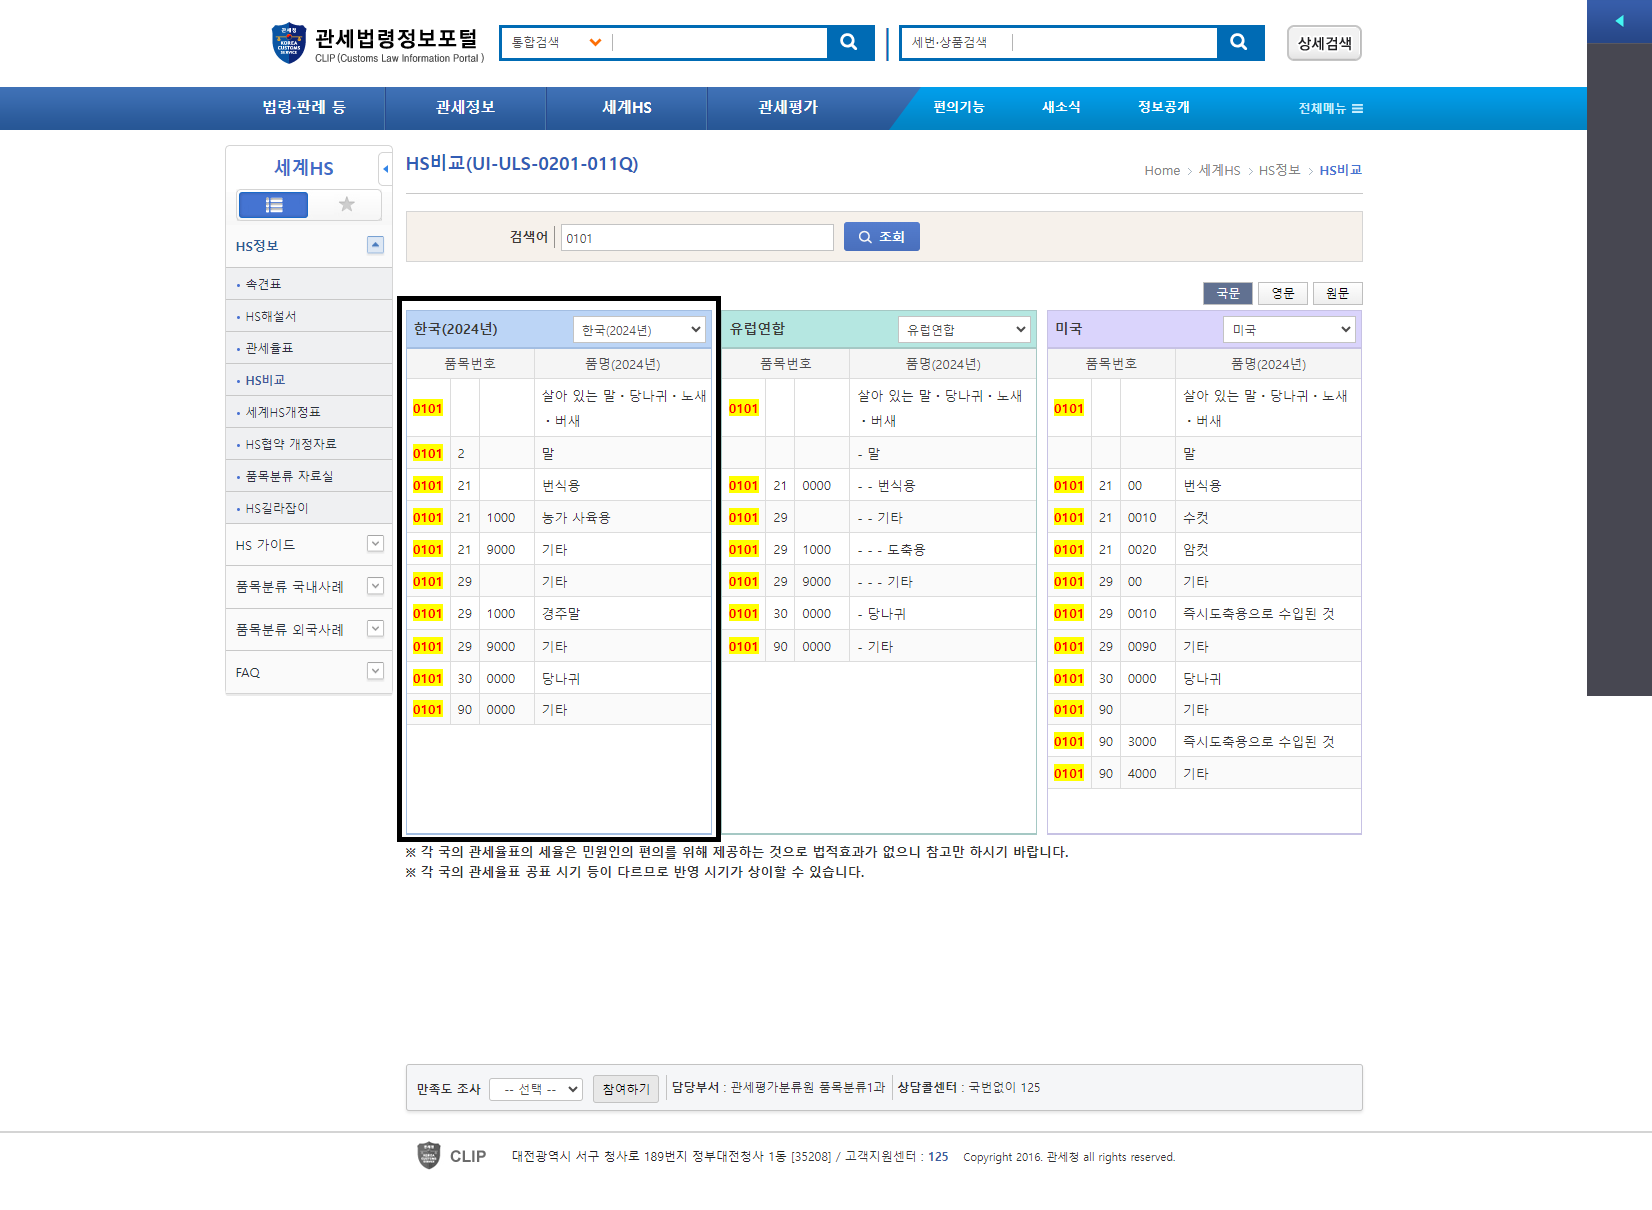This screenshot has height=1210, width=1652.
Task: Click the 상세검색 button
Action: 1324,43
